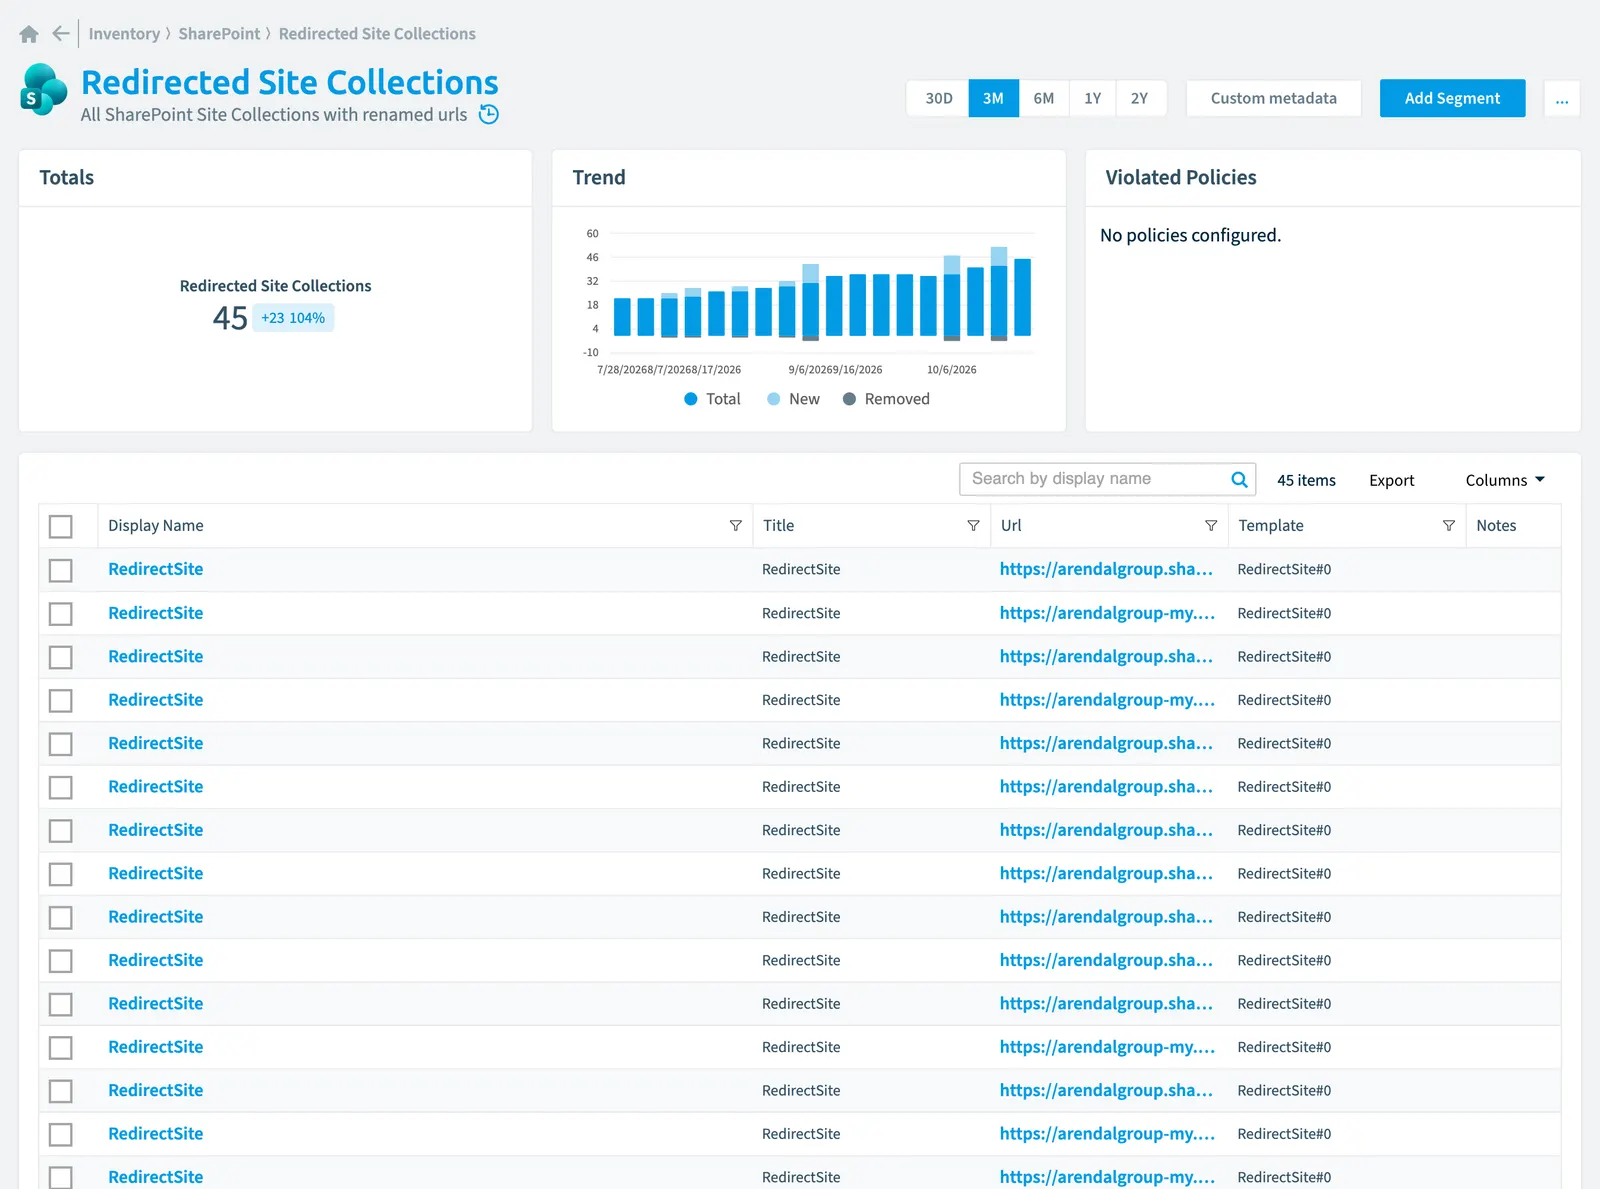The height and width of the screenshot is (1189, 1600).
Task: Click the back arrow icon
Action: point(61,34)
